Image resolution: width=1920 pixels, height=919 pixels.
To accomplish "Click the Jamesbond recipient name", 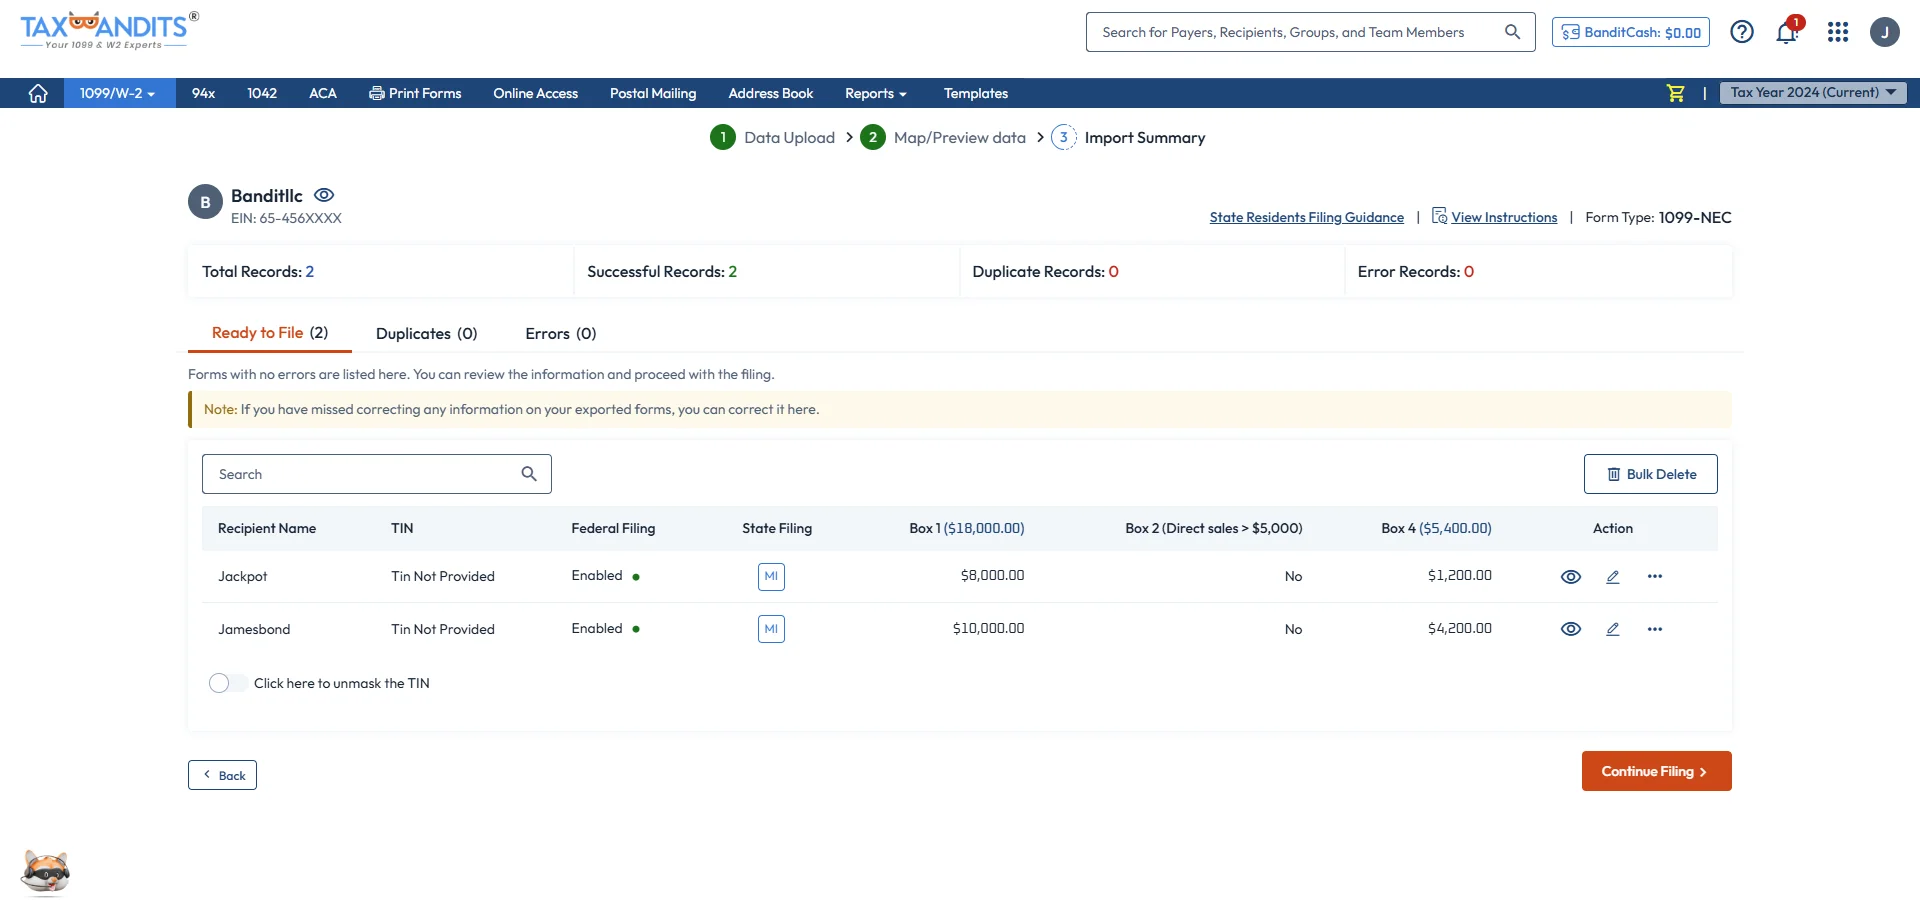I will (x=254, y=629).
